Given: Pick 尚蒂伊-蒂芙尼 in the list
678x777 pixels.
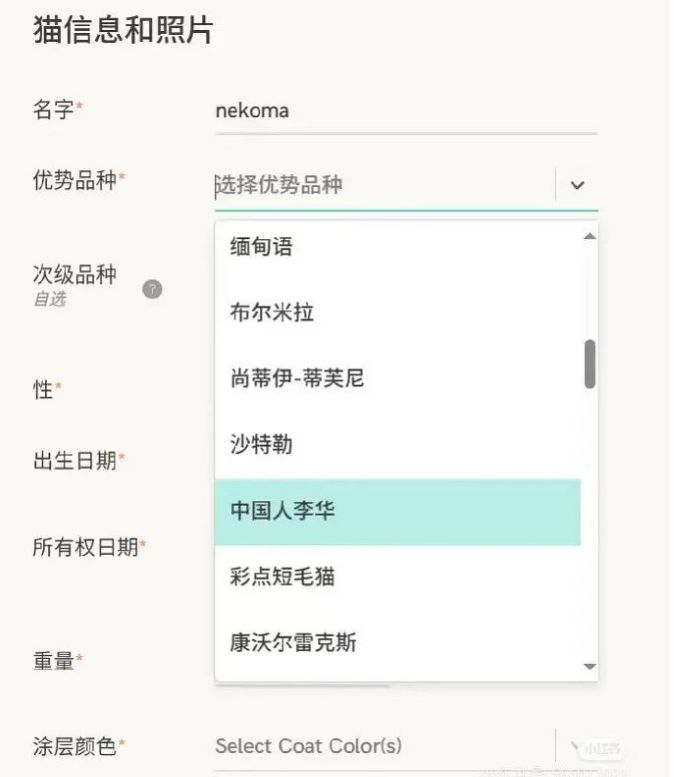Looking at the screenshot, I should coord(397,378).
